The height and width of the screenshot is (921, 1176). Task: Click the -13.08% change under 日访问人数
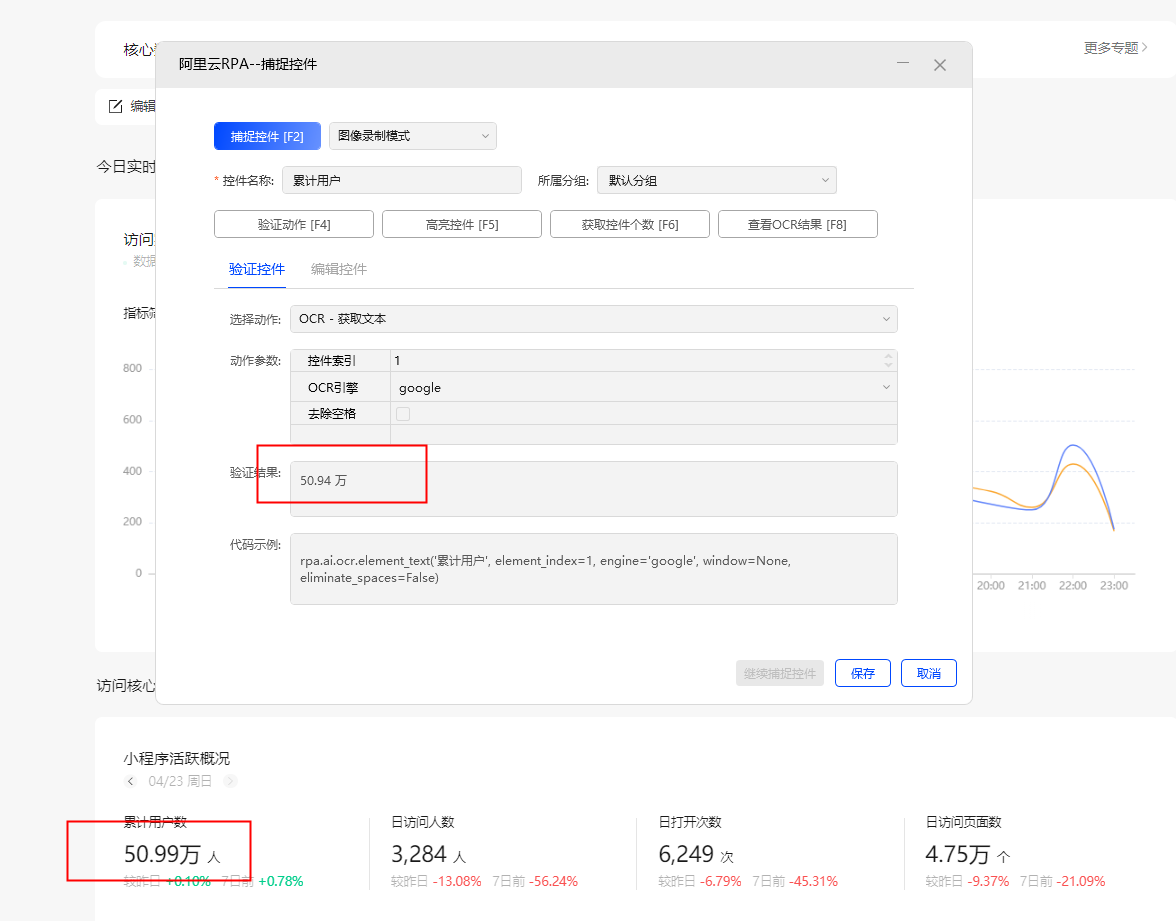[x=457, y=881]
